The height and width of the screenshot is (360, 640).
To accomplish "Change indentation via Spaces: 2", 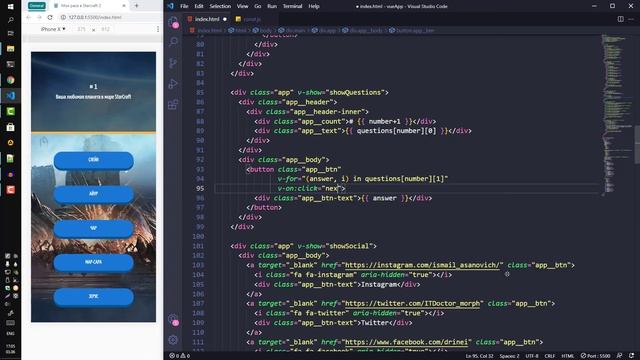I will [509, 356].
